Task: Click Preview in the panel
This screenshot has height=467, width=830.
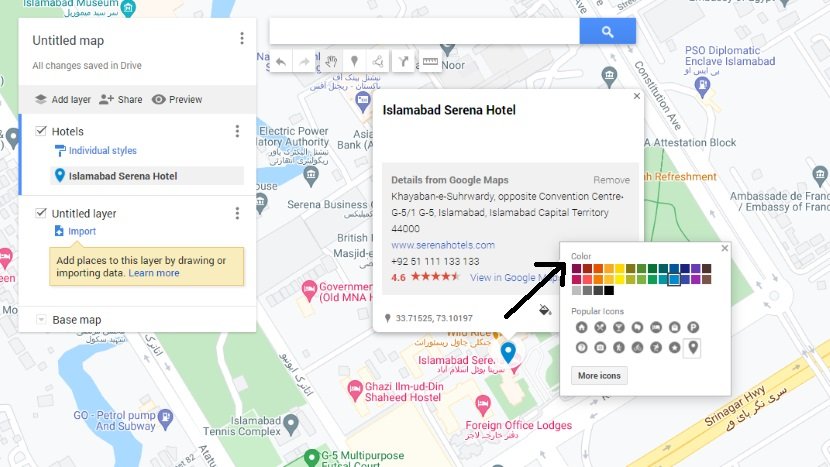Action: tap(177, 100)
